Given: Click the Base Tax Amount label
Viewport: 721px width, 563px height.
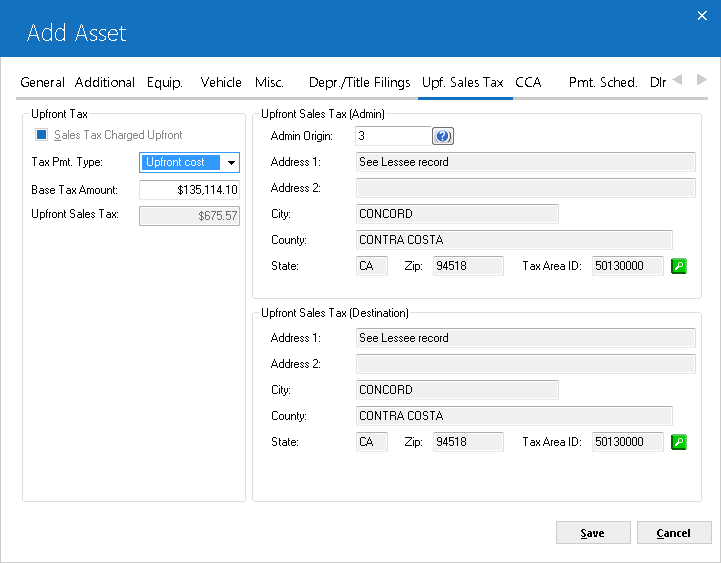Looking at the screenshot, I should [x=74, y=190].
